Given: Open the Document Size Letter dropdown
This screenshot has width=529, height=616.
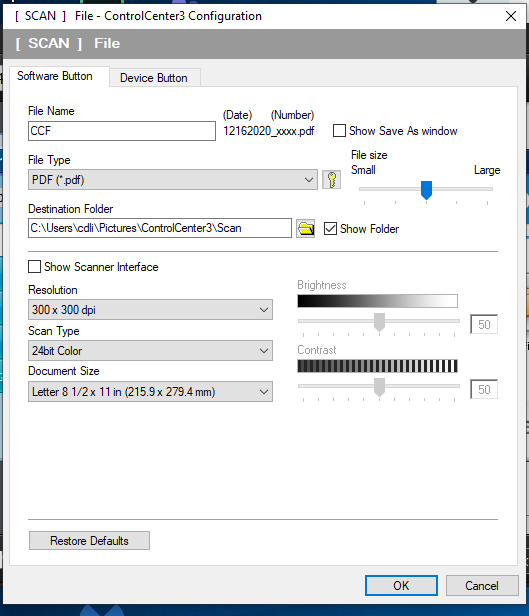Looking at the screenshot, I should tap(150, 392).
